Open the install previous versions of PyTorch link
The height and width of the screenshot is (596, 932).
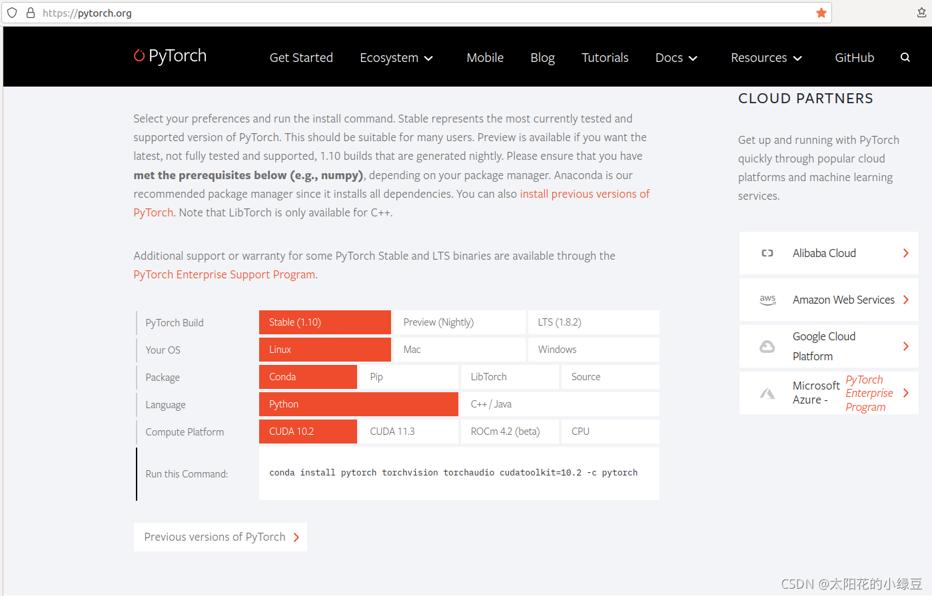pos(584,194)
